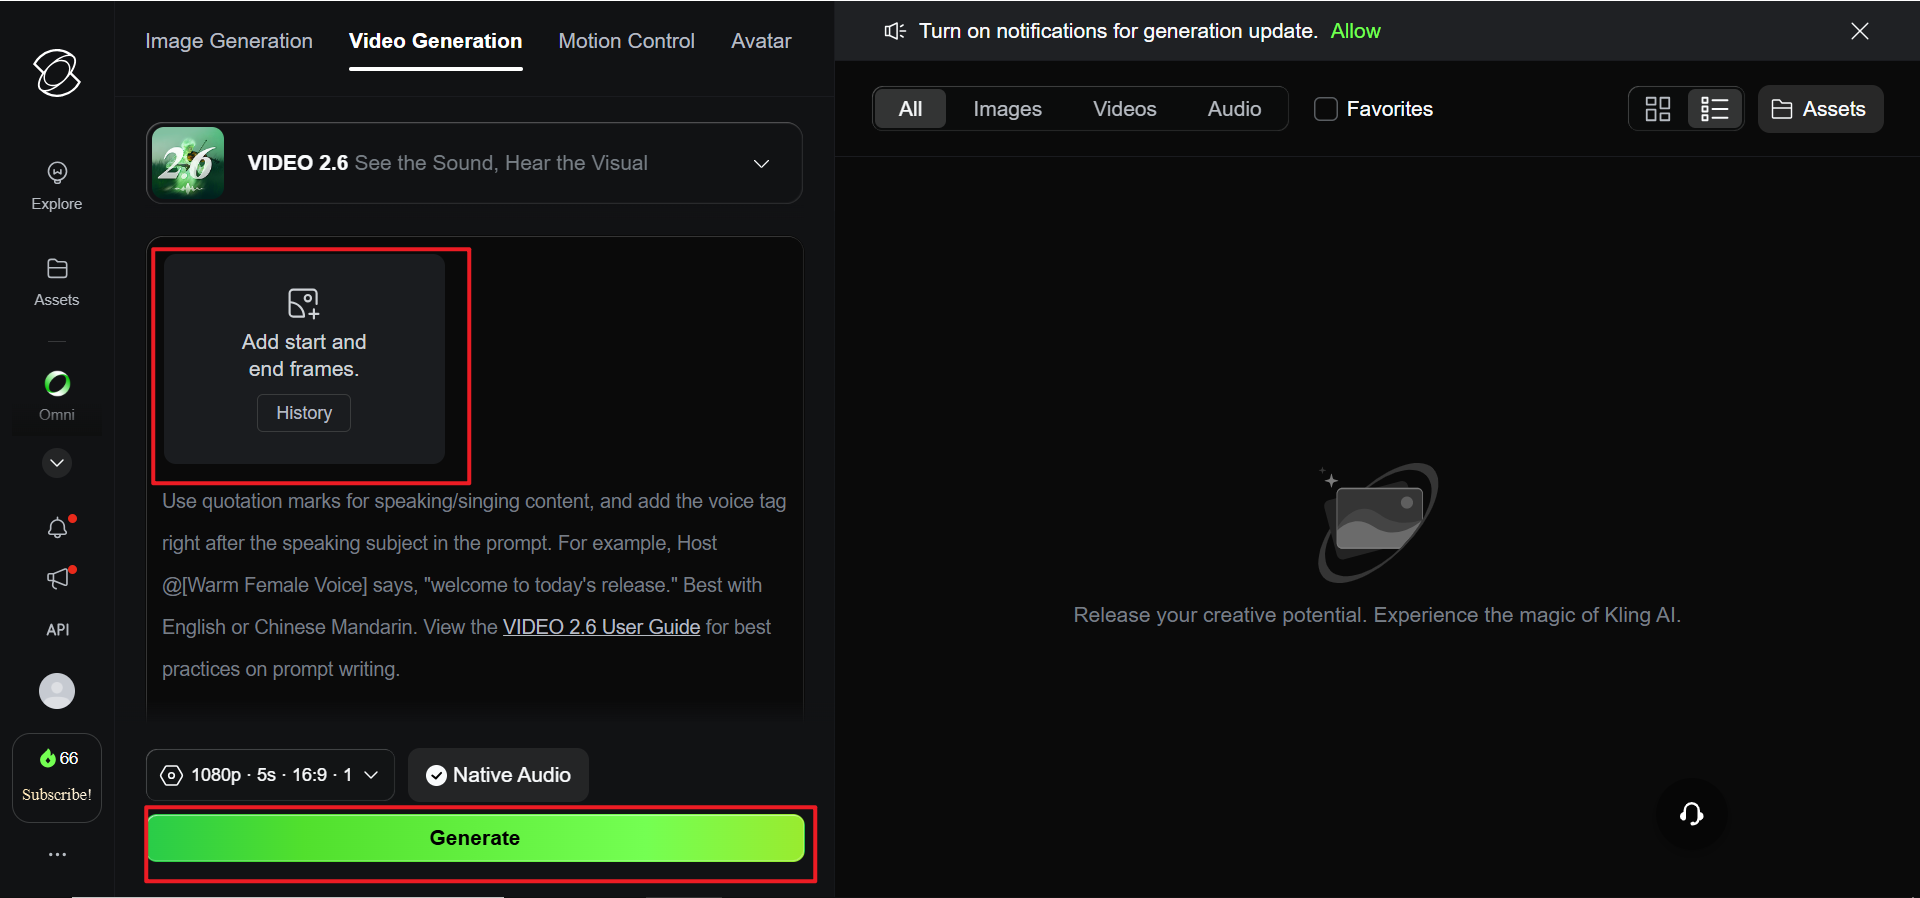Click the Subscribe credits box
The width and height of the screenshot is (1920, 898).
click(x=57, y=777)
